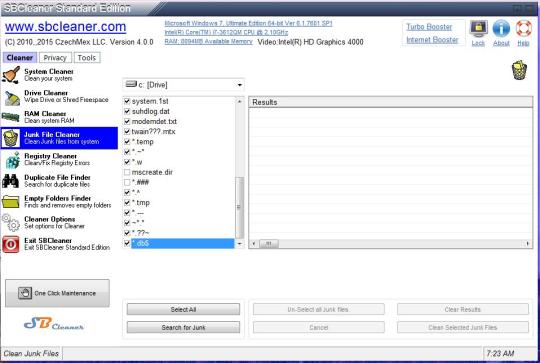Click the Help lifebuoy icon
The image size is (540, 363).
[x=523, y=28]
